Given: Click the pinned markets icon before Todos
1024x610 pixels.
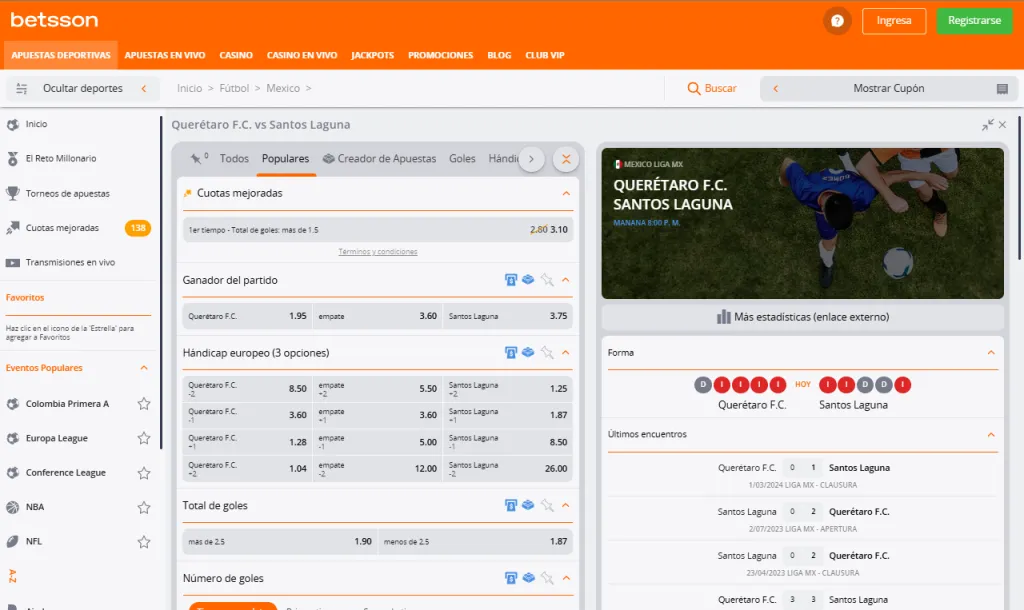Looking at the screenshot, I should (197, 159).
